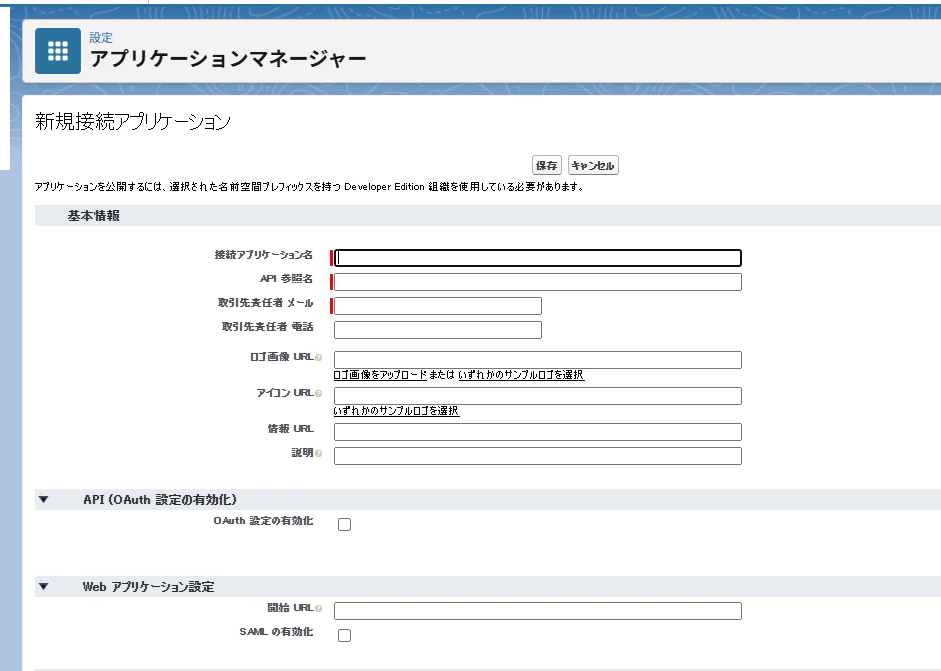Viewport: 941px width, 671px height.
Task: Click the 開始 URL input field
Action: tap(538, 611)
